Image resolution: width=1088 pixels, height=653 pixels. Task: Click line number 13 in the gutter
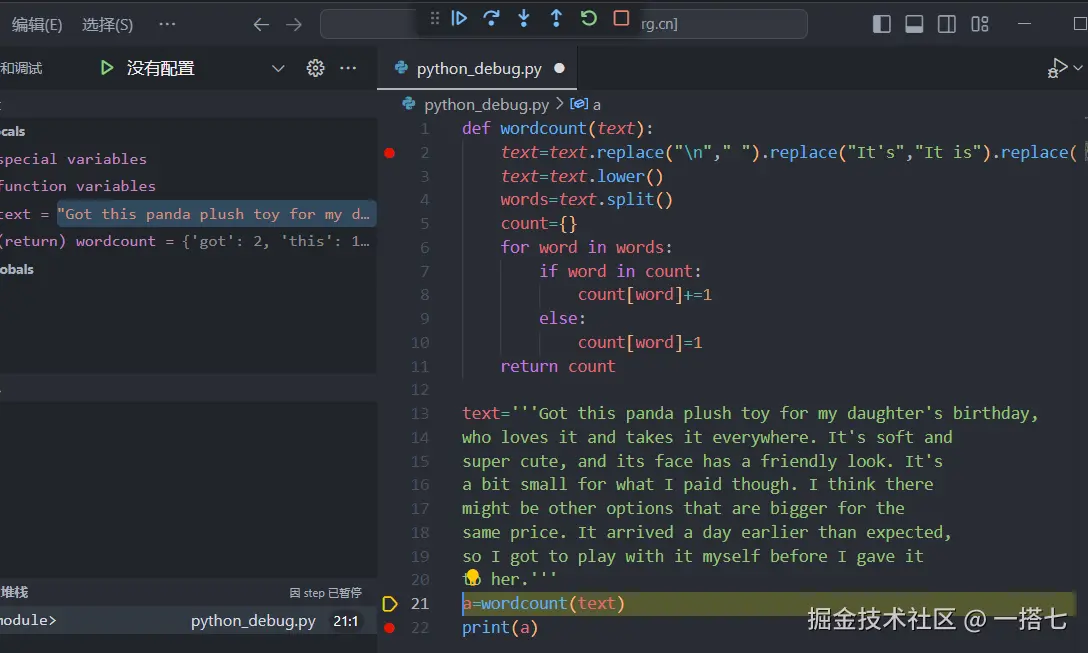pos(420,414)
